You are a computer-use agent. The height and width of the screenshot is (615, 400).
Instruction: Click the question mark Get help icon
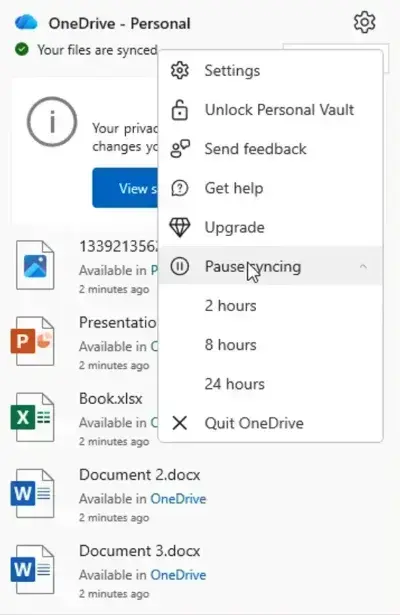click(180, 188)
